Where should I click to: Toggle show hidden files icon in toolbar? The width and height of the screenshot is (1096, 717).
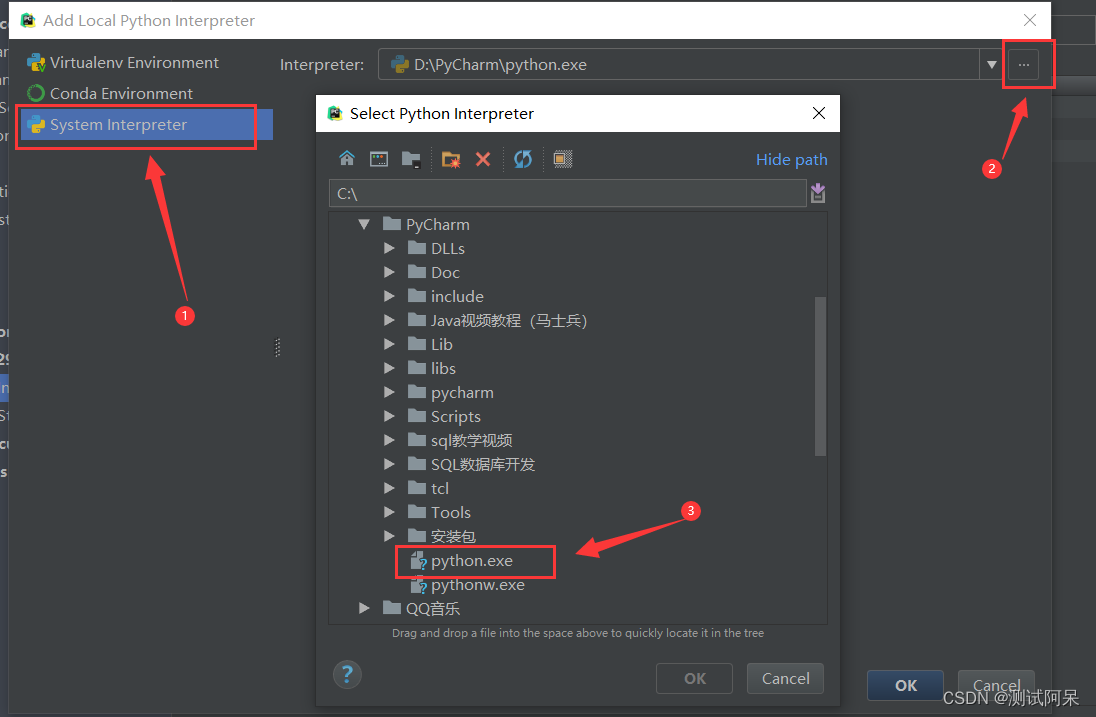(563, 159)
